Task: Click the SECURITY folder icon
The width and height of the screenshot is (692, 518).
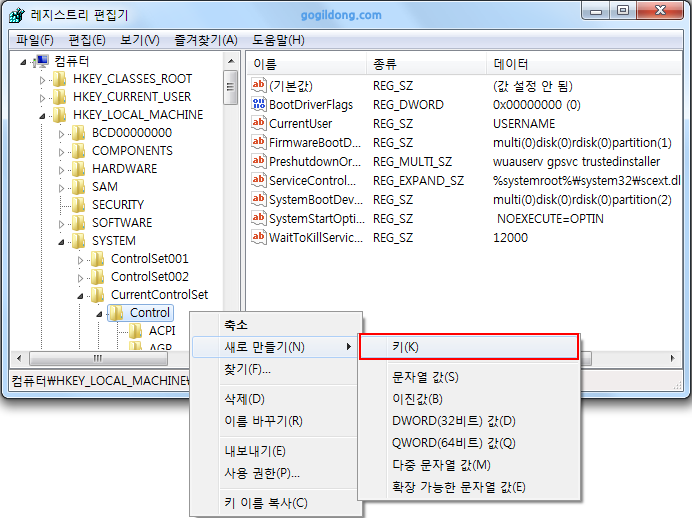Action: (79, 205)
